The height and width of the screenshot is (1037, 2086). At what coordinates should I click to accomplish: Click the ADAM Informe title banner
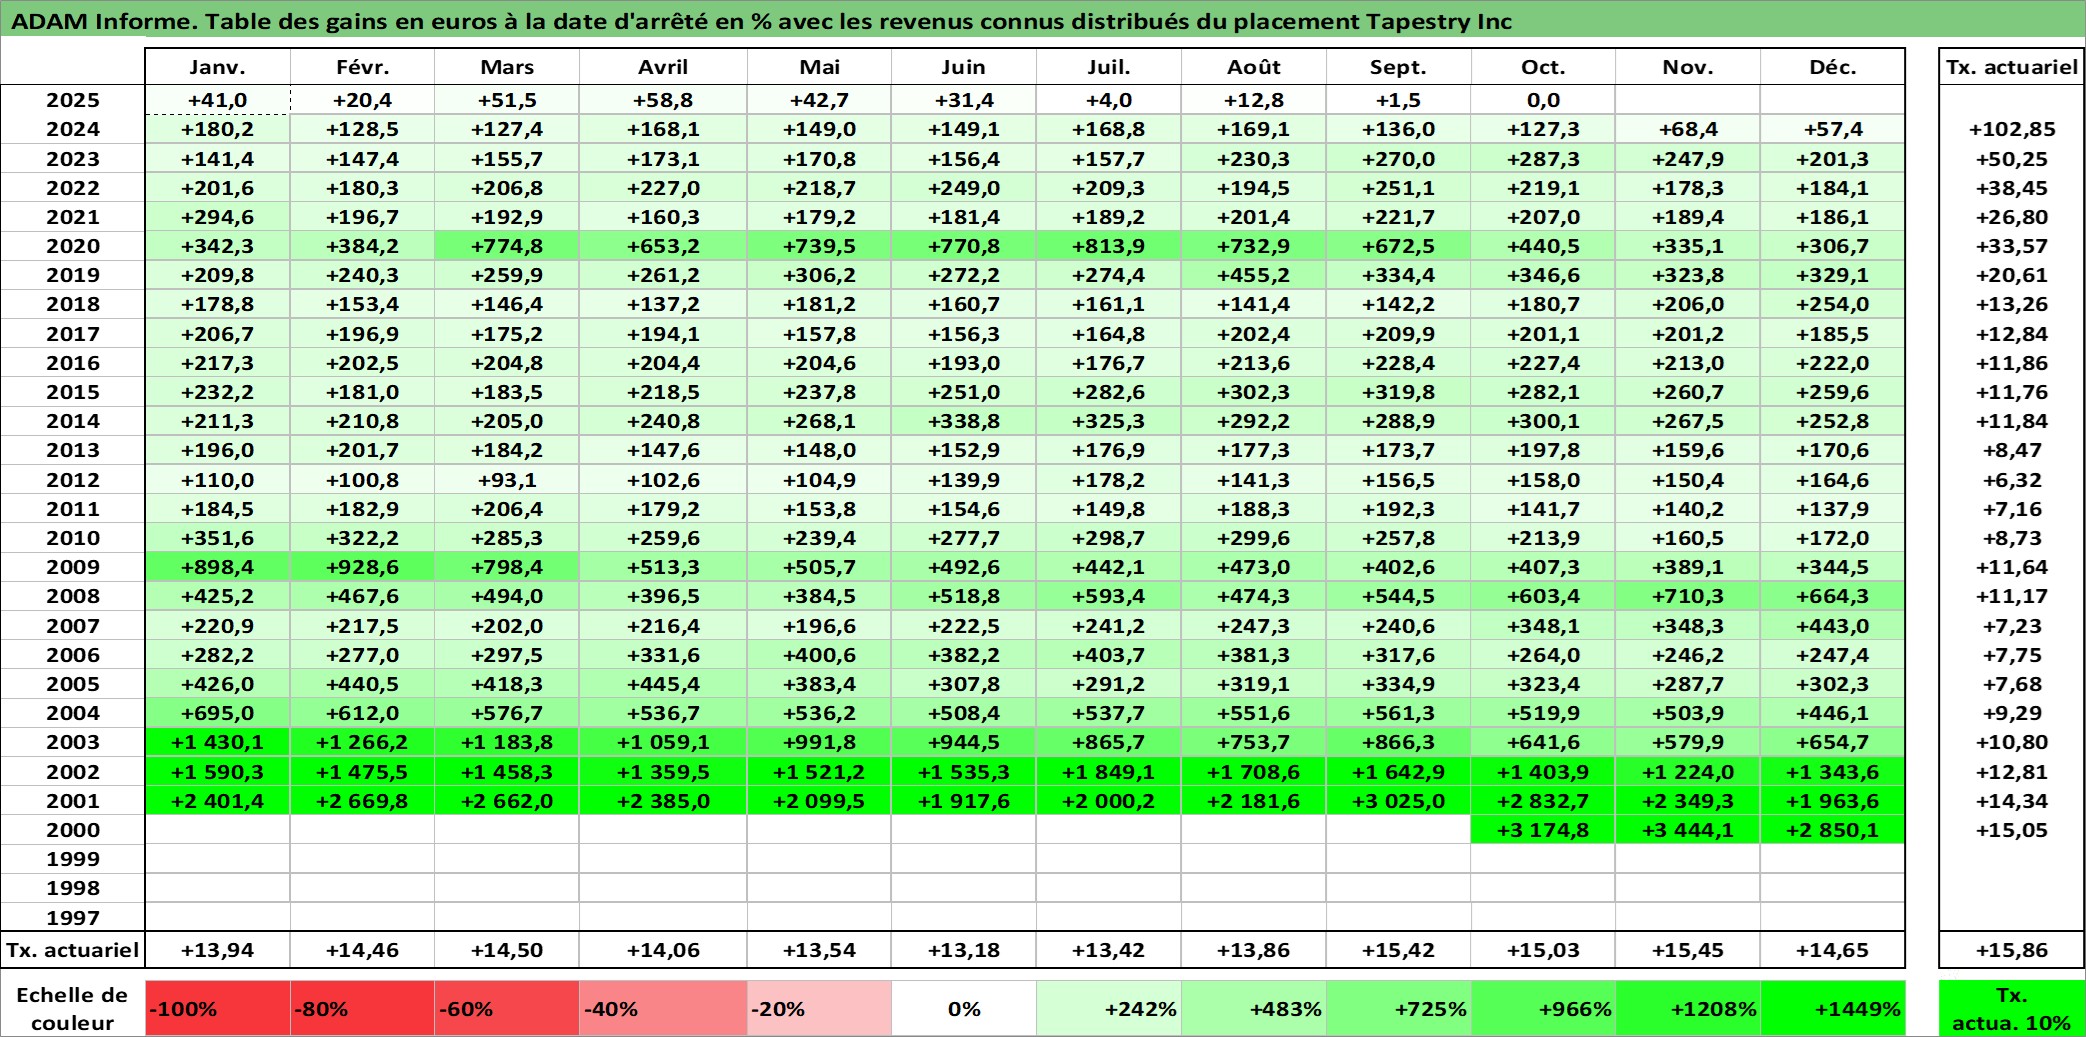pos(1043,20)
